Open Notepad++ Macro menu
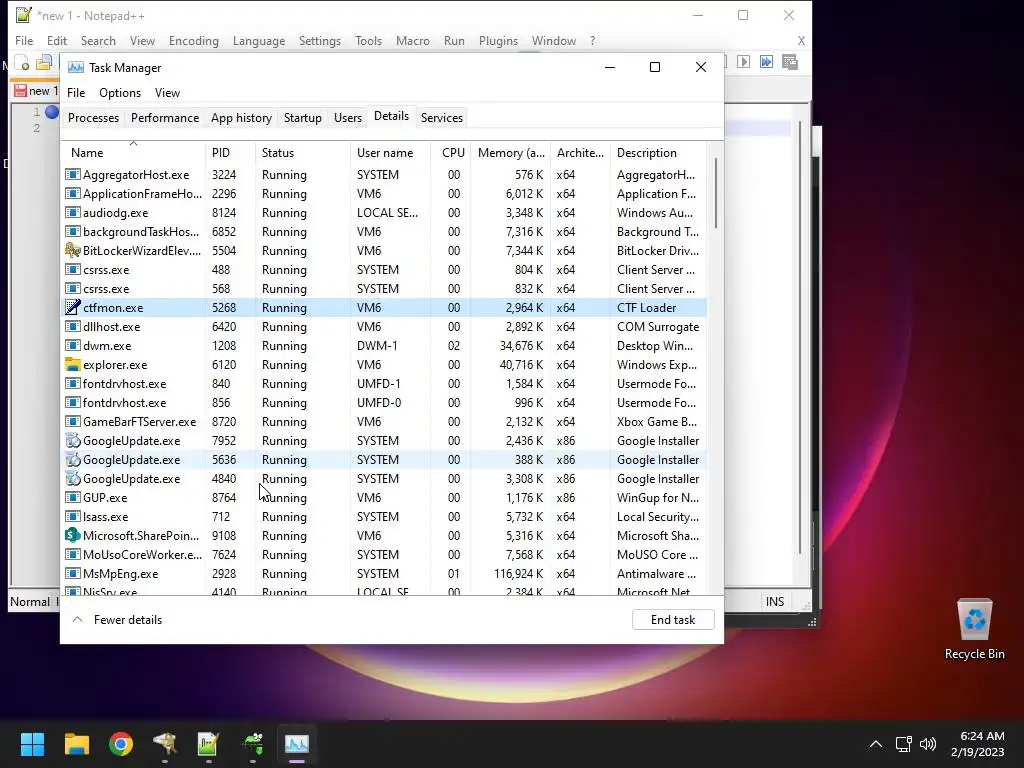The image size is (1024, 768). click(413, 40)
